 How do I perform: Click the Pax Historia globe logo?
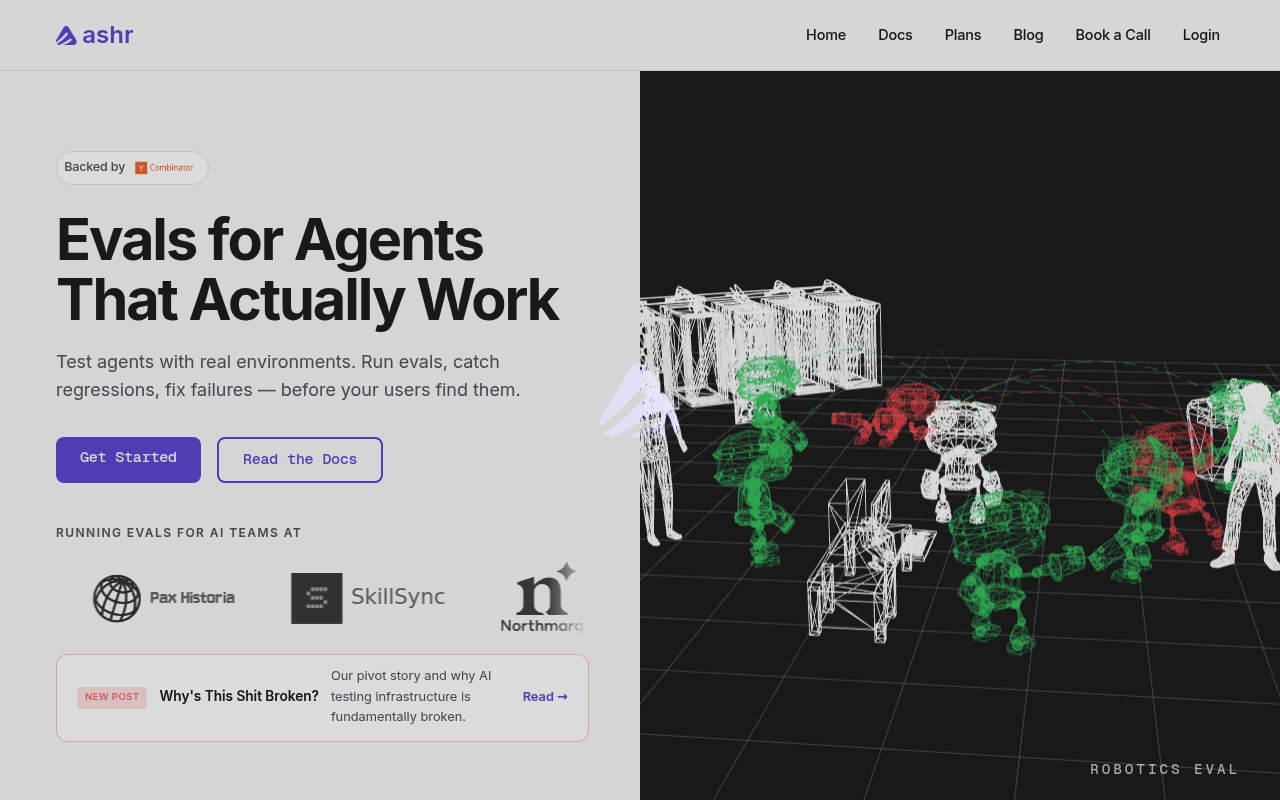[x=117, y=598]
